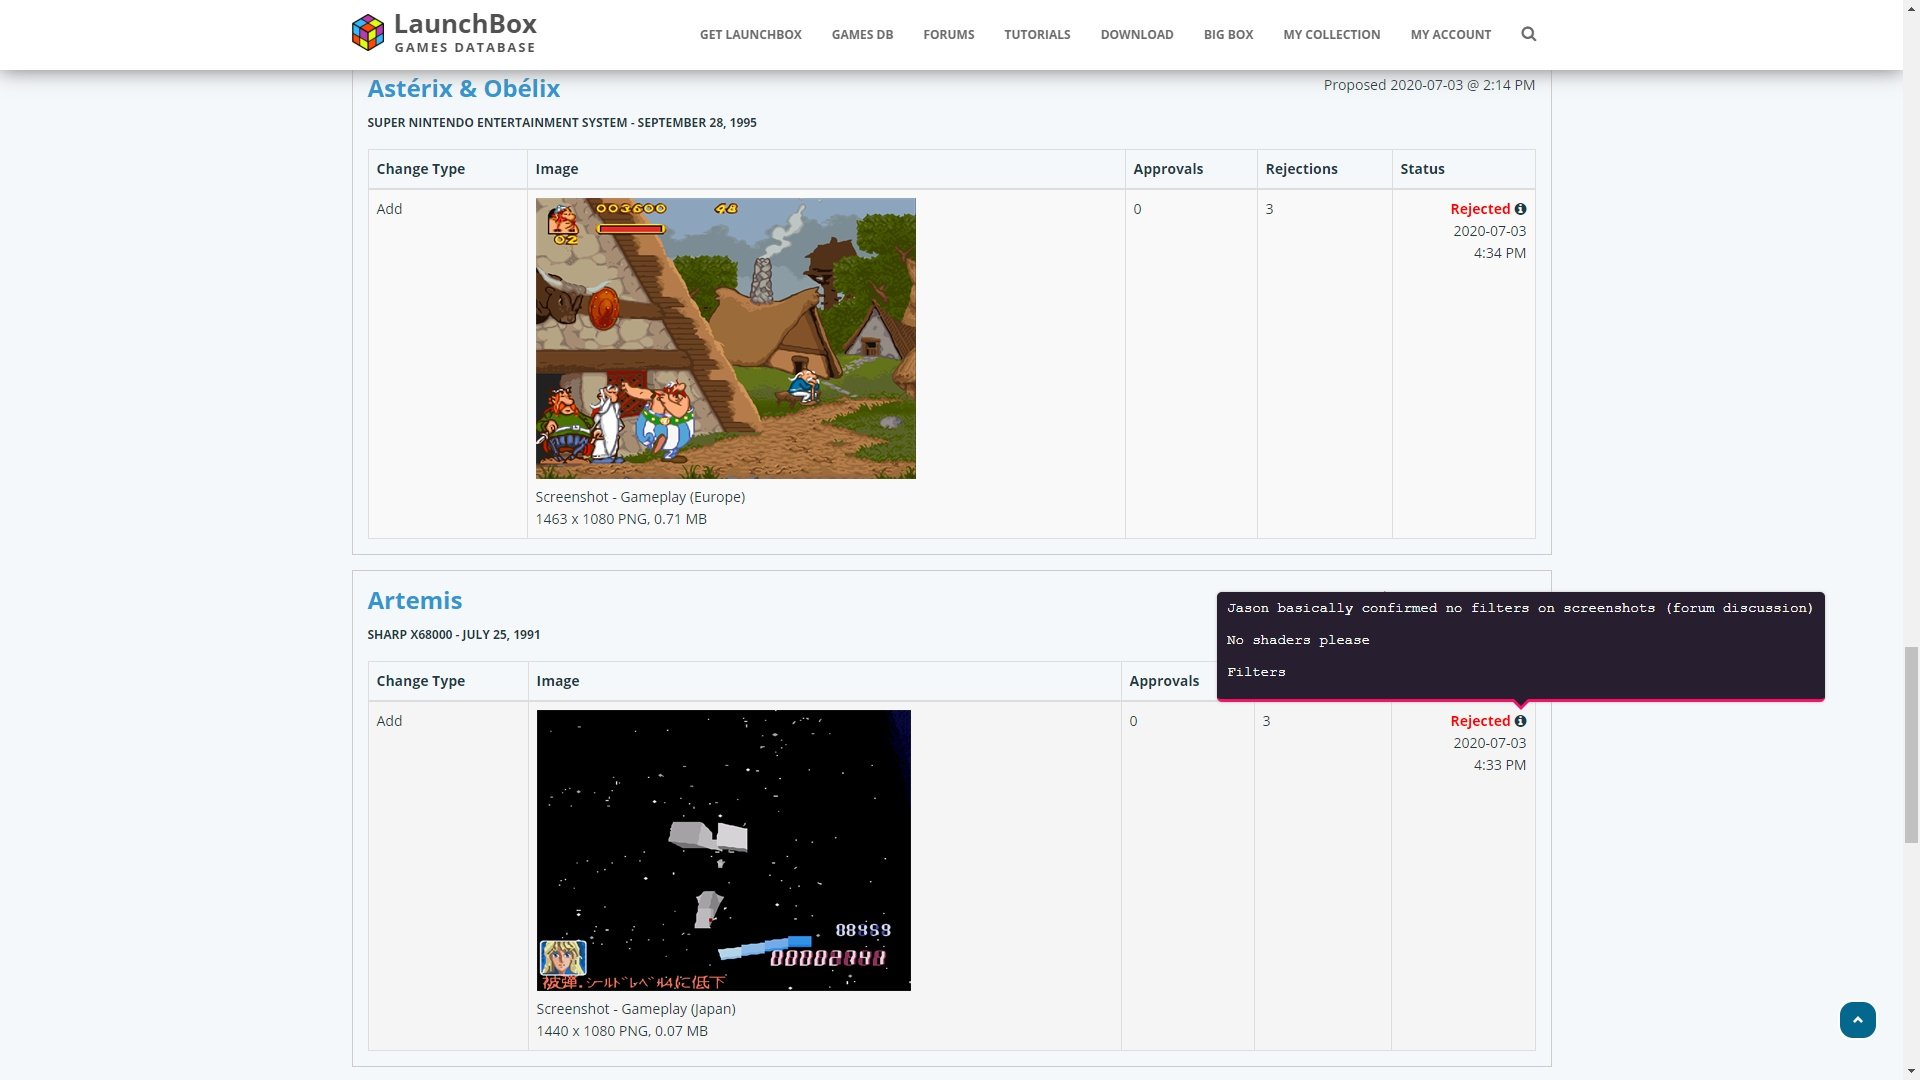This screenshot has width=1920, height=1080.
Task: Click 'SHARP X68000 - JULY 25, 1991' line
Action: pos(453,634)
